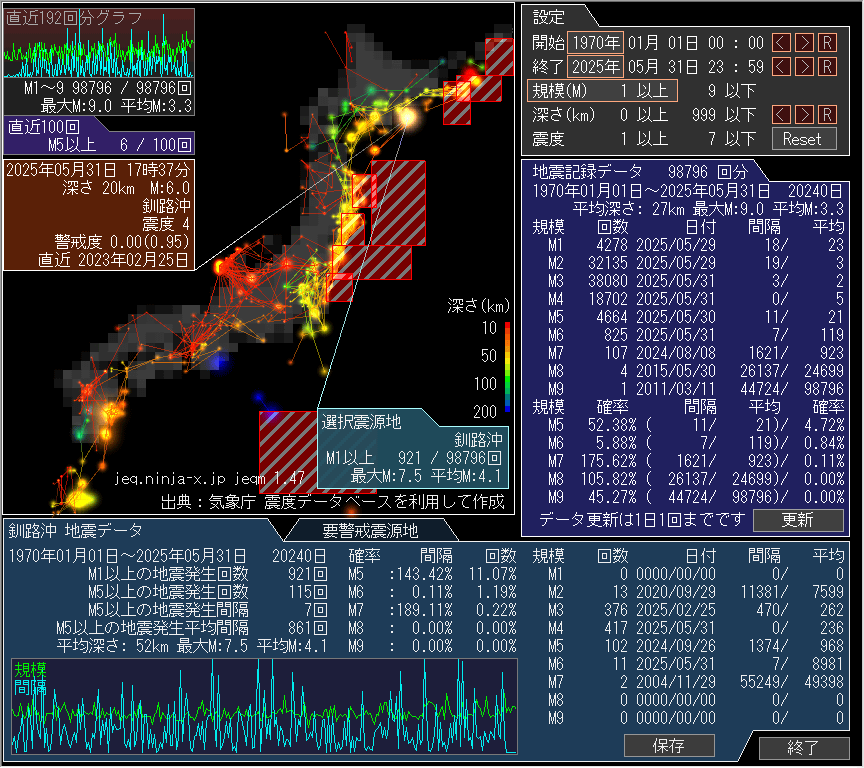
Task: Switch to the 釧路沖 地震データ tab
Action: click(76, 531)
